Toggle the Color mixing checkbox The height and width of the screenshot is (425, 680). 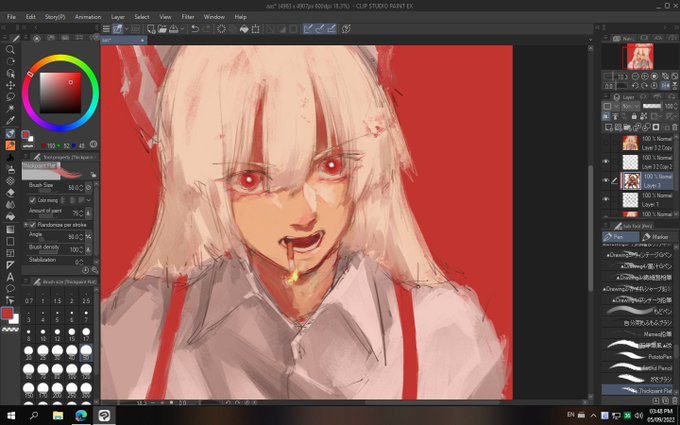pyautogui.click(x=33, y=200)
